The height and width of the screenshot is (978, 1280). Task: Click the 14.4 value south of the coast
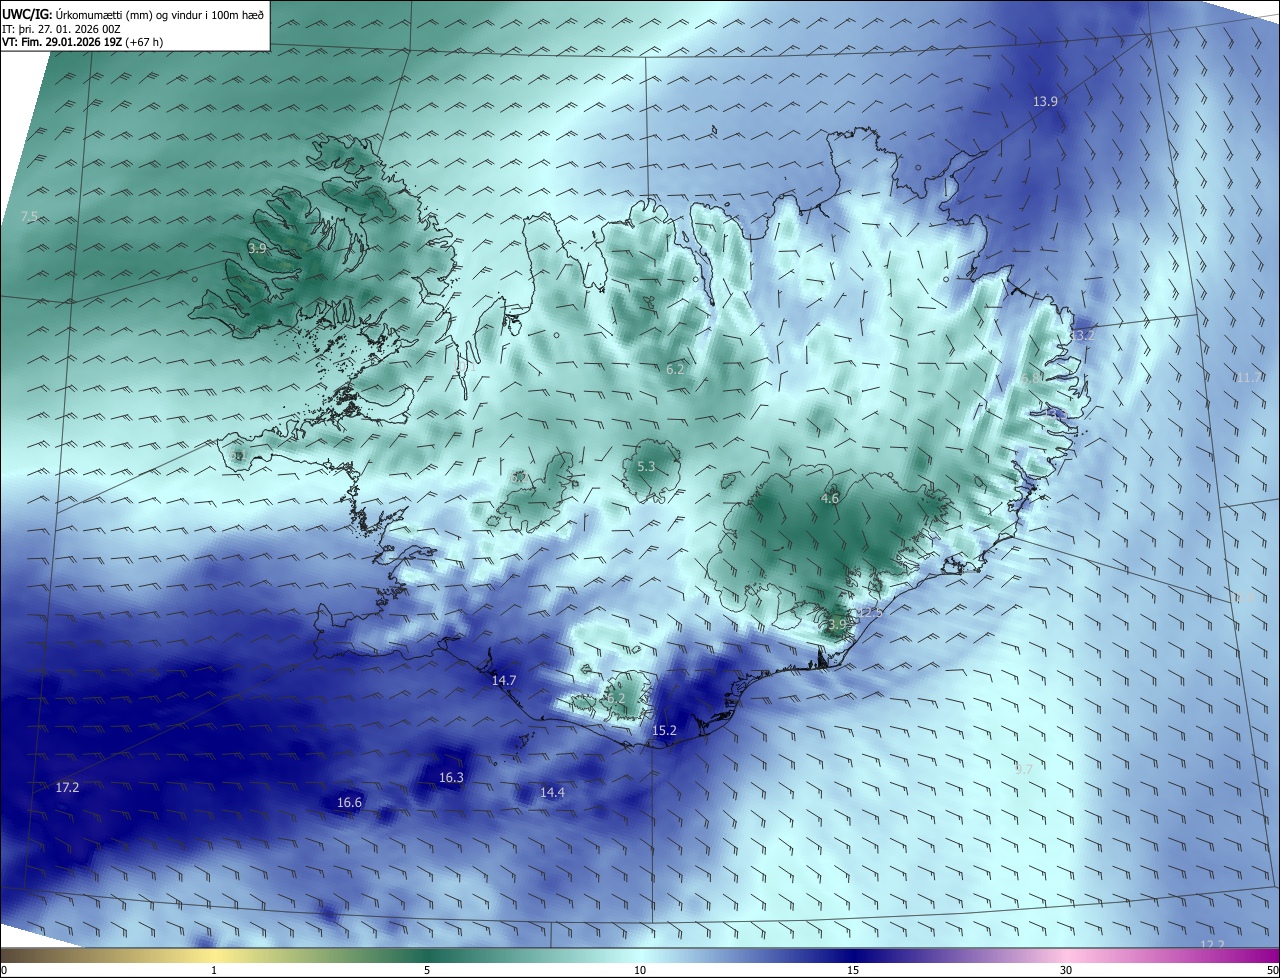point(552,792)
